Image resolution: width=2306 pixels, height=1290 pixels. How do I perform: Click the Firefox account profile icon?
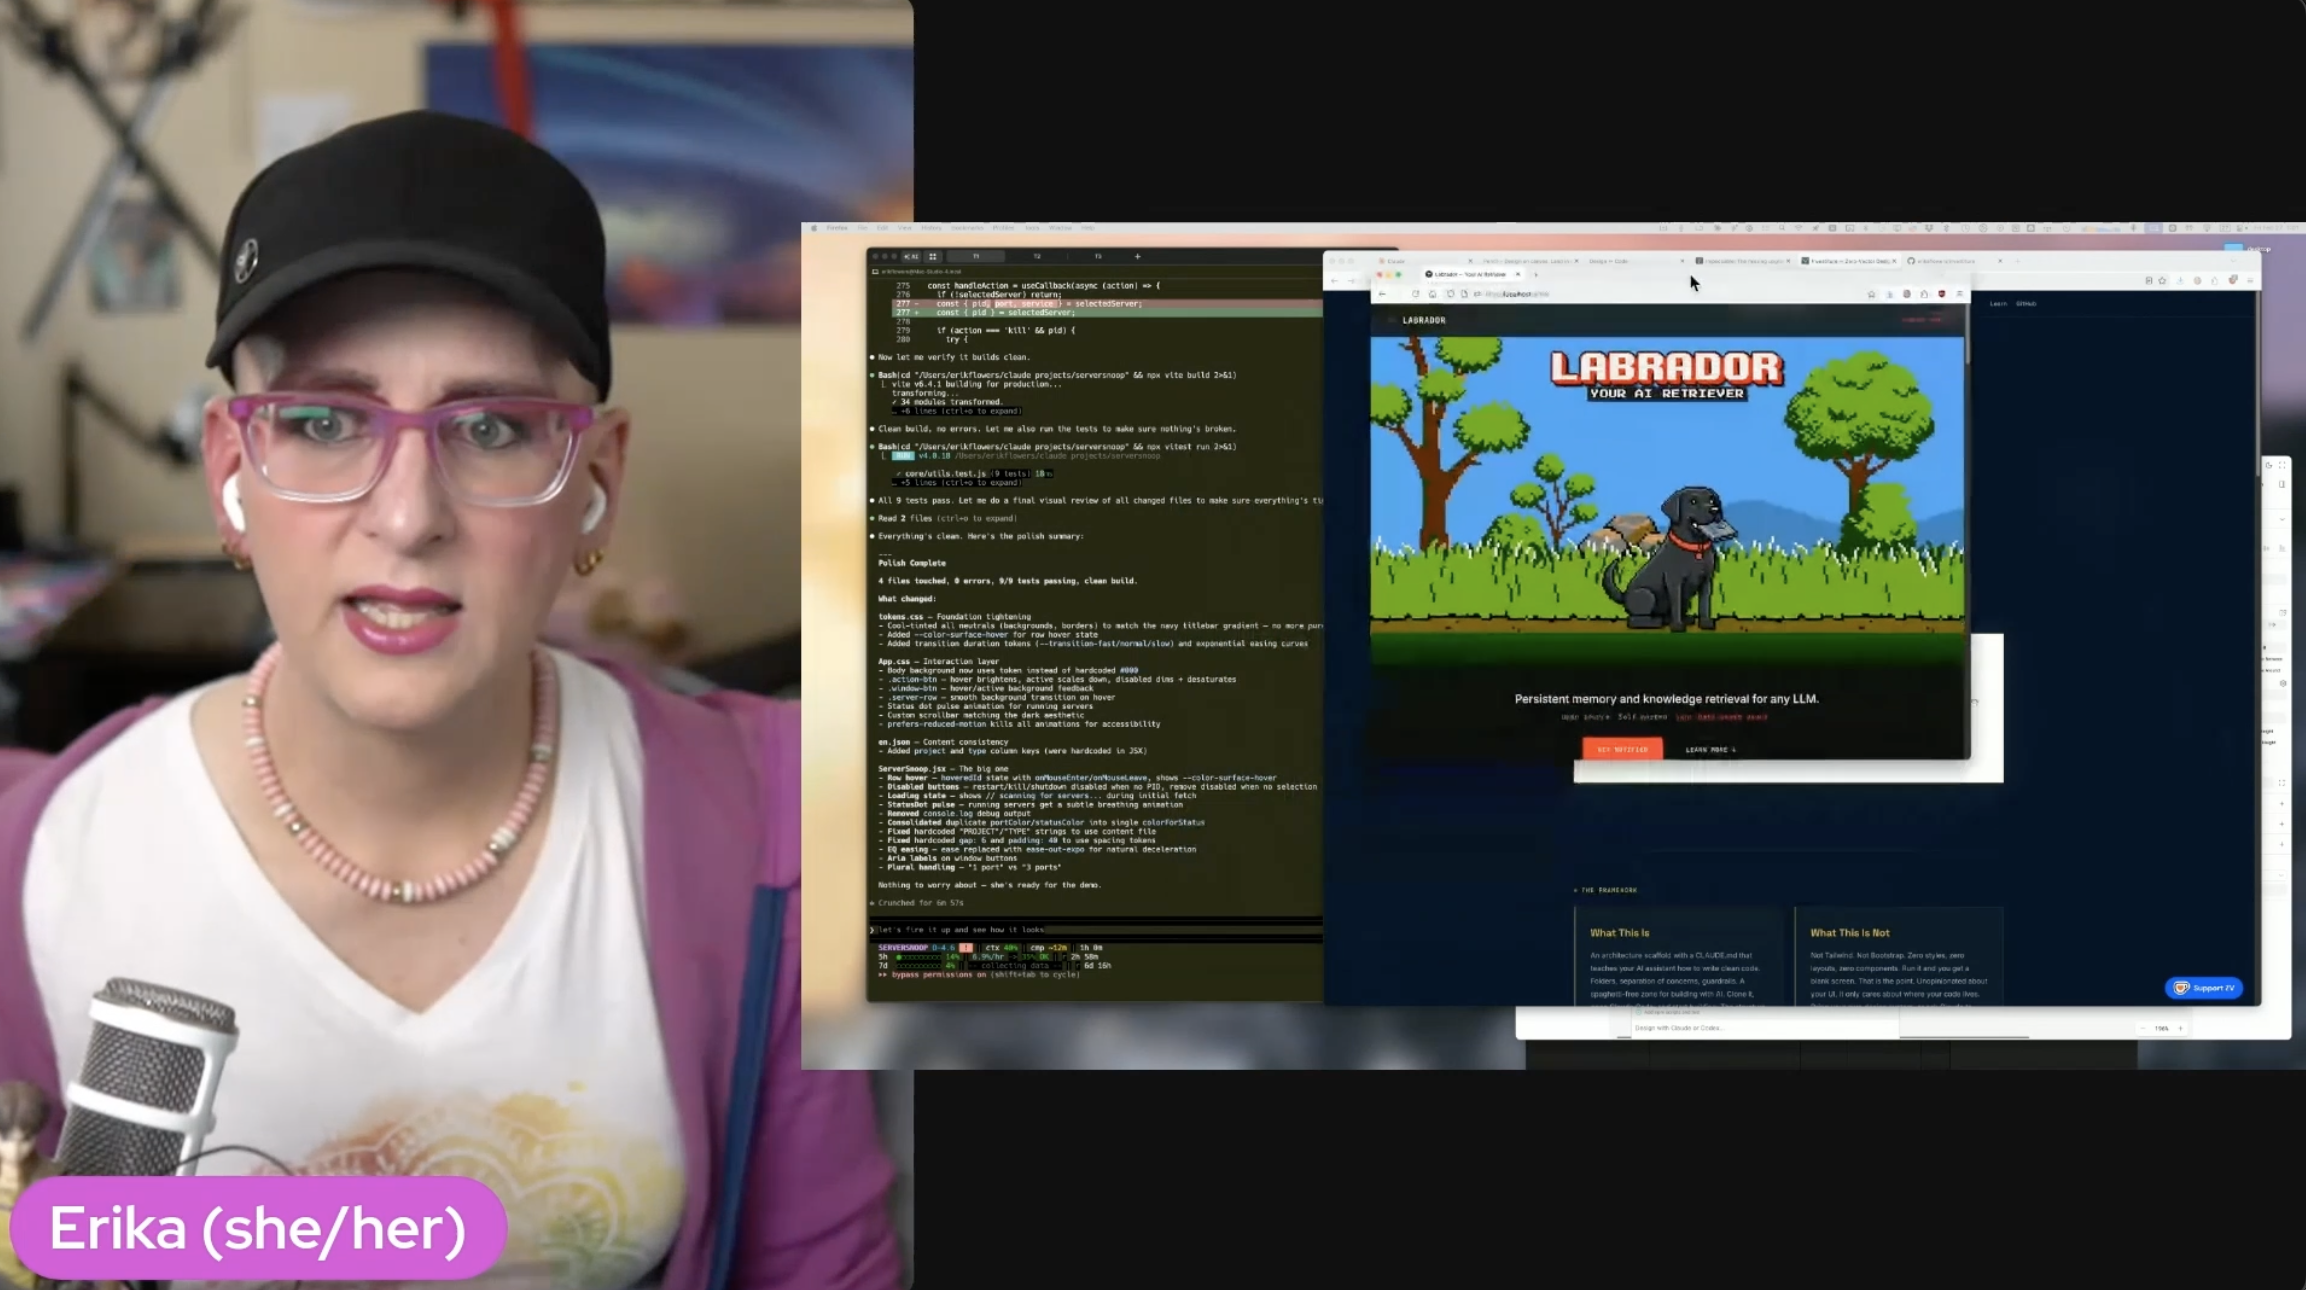(1907, 293)
